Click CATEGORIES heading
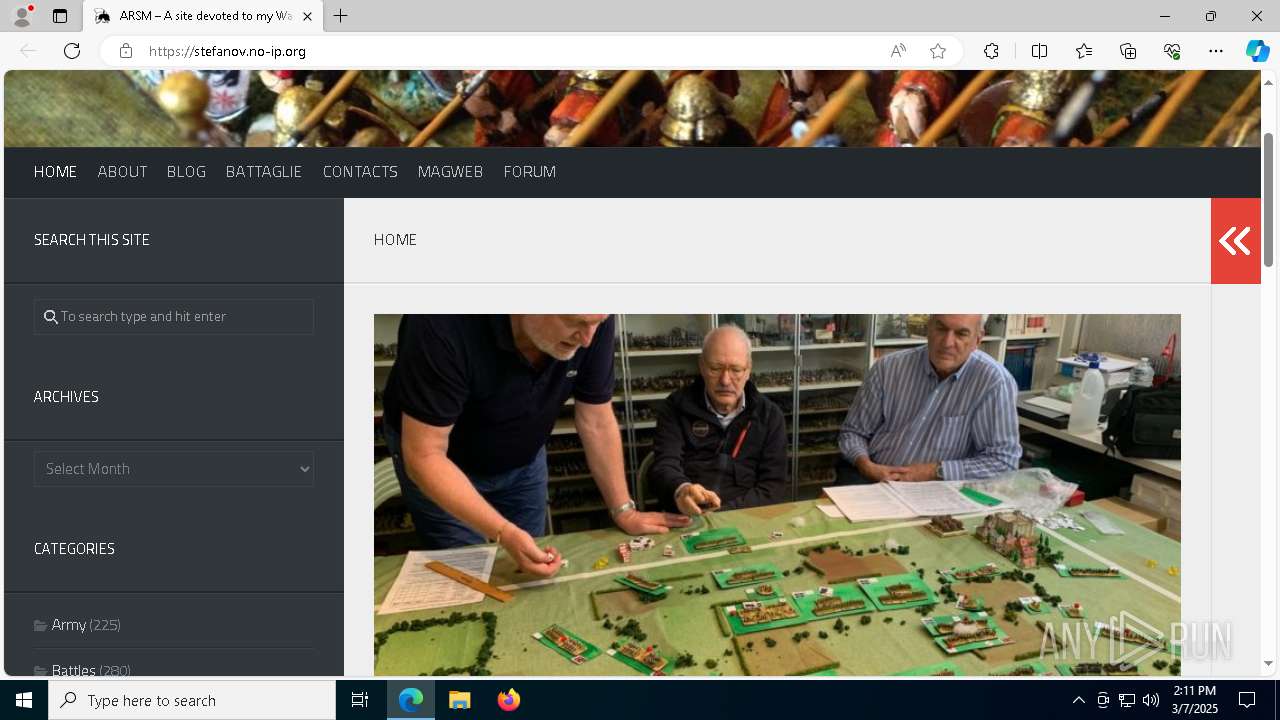Screen dimensions: 1280x720 click(74, 549)
